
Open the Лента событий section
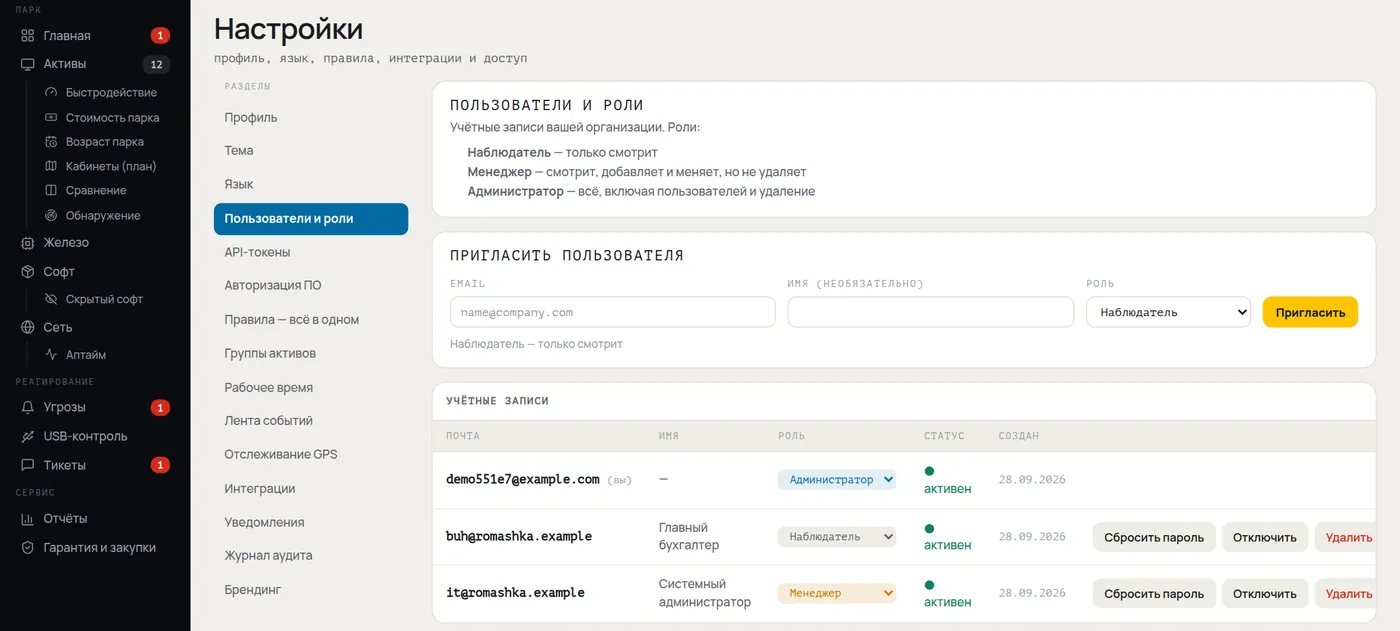[x=311, y=421]
